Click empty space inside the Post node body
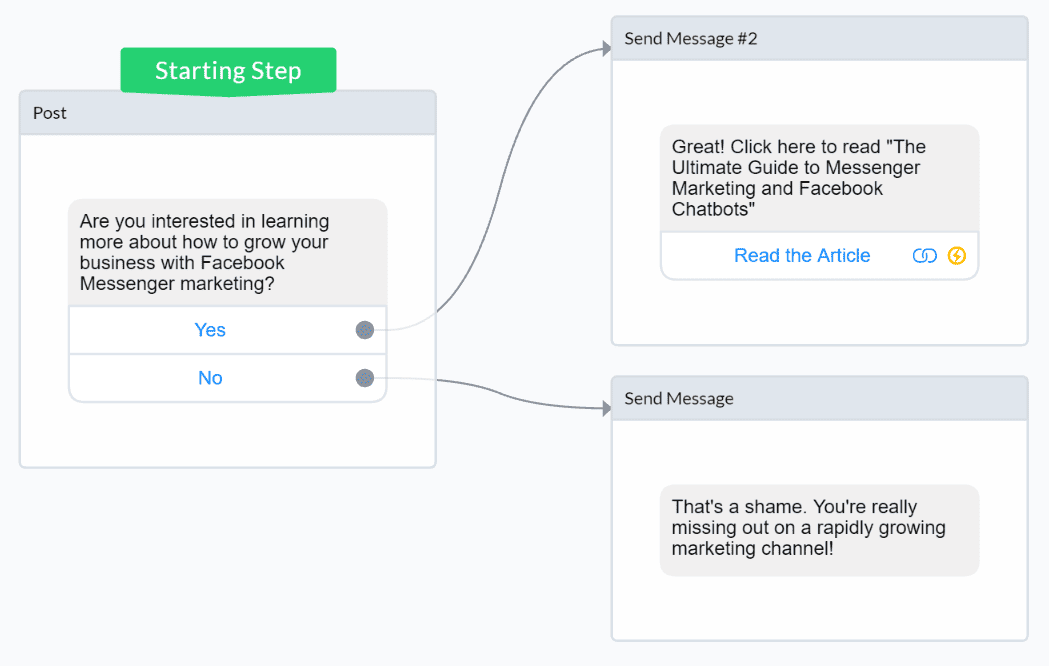This screenshot has height=666, width=1049. click(x=228, y=435)
